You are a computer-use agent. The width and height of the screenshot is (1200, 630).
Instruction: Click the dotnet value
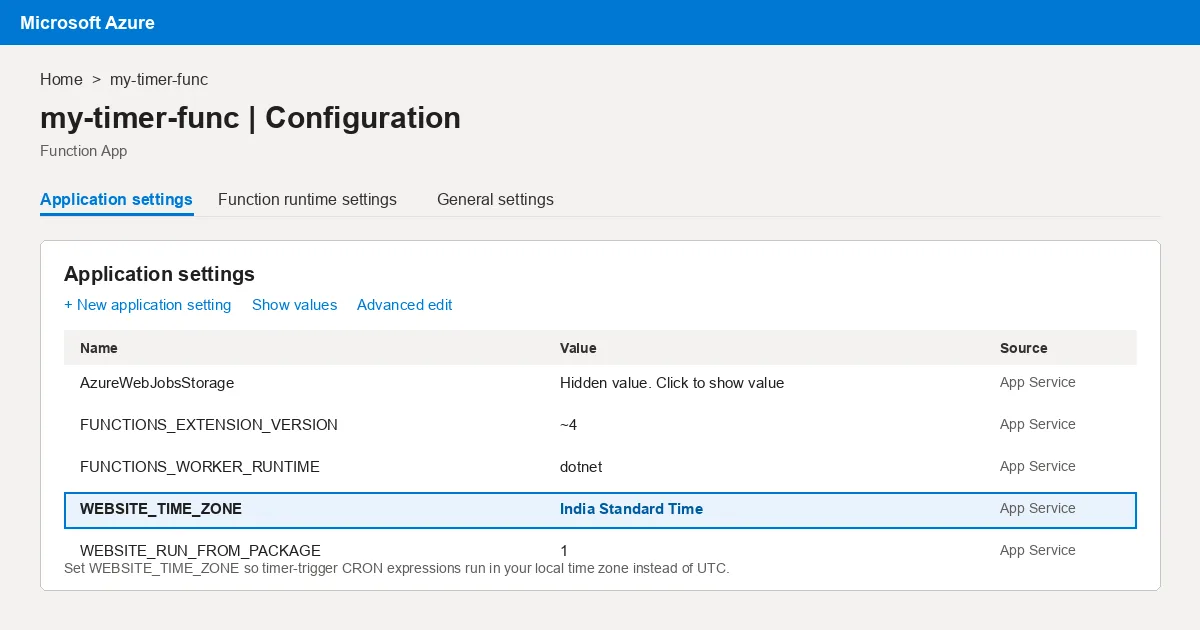pyautogui.click(x=581, y=467)
